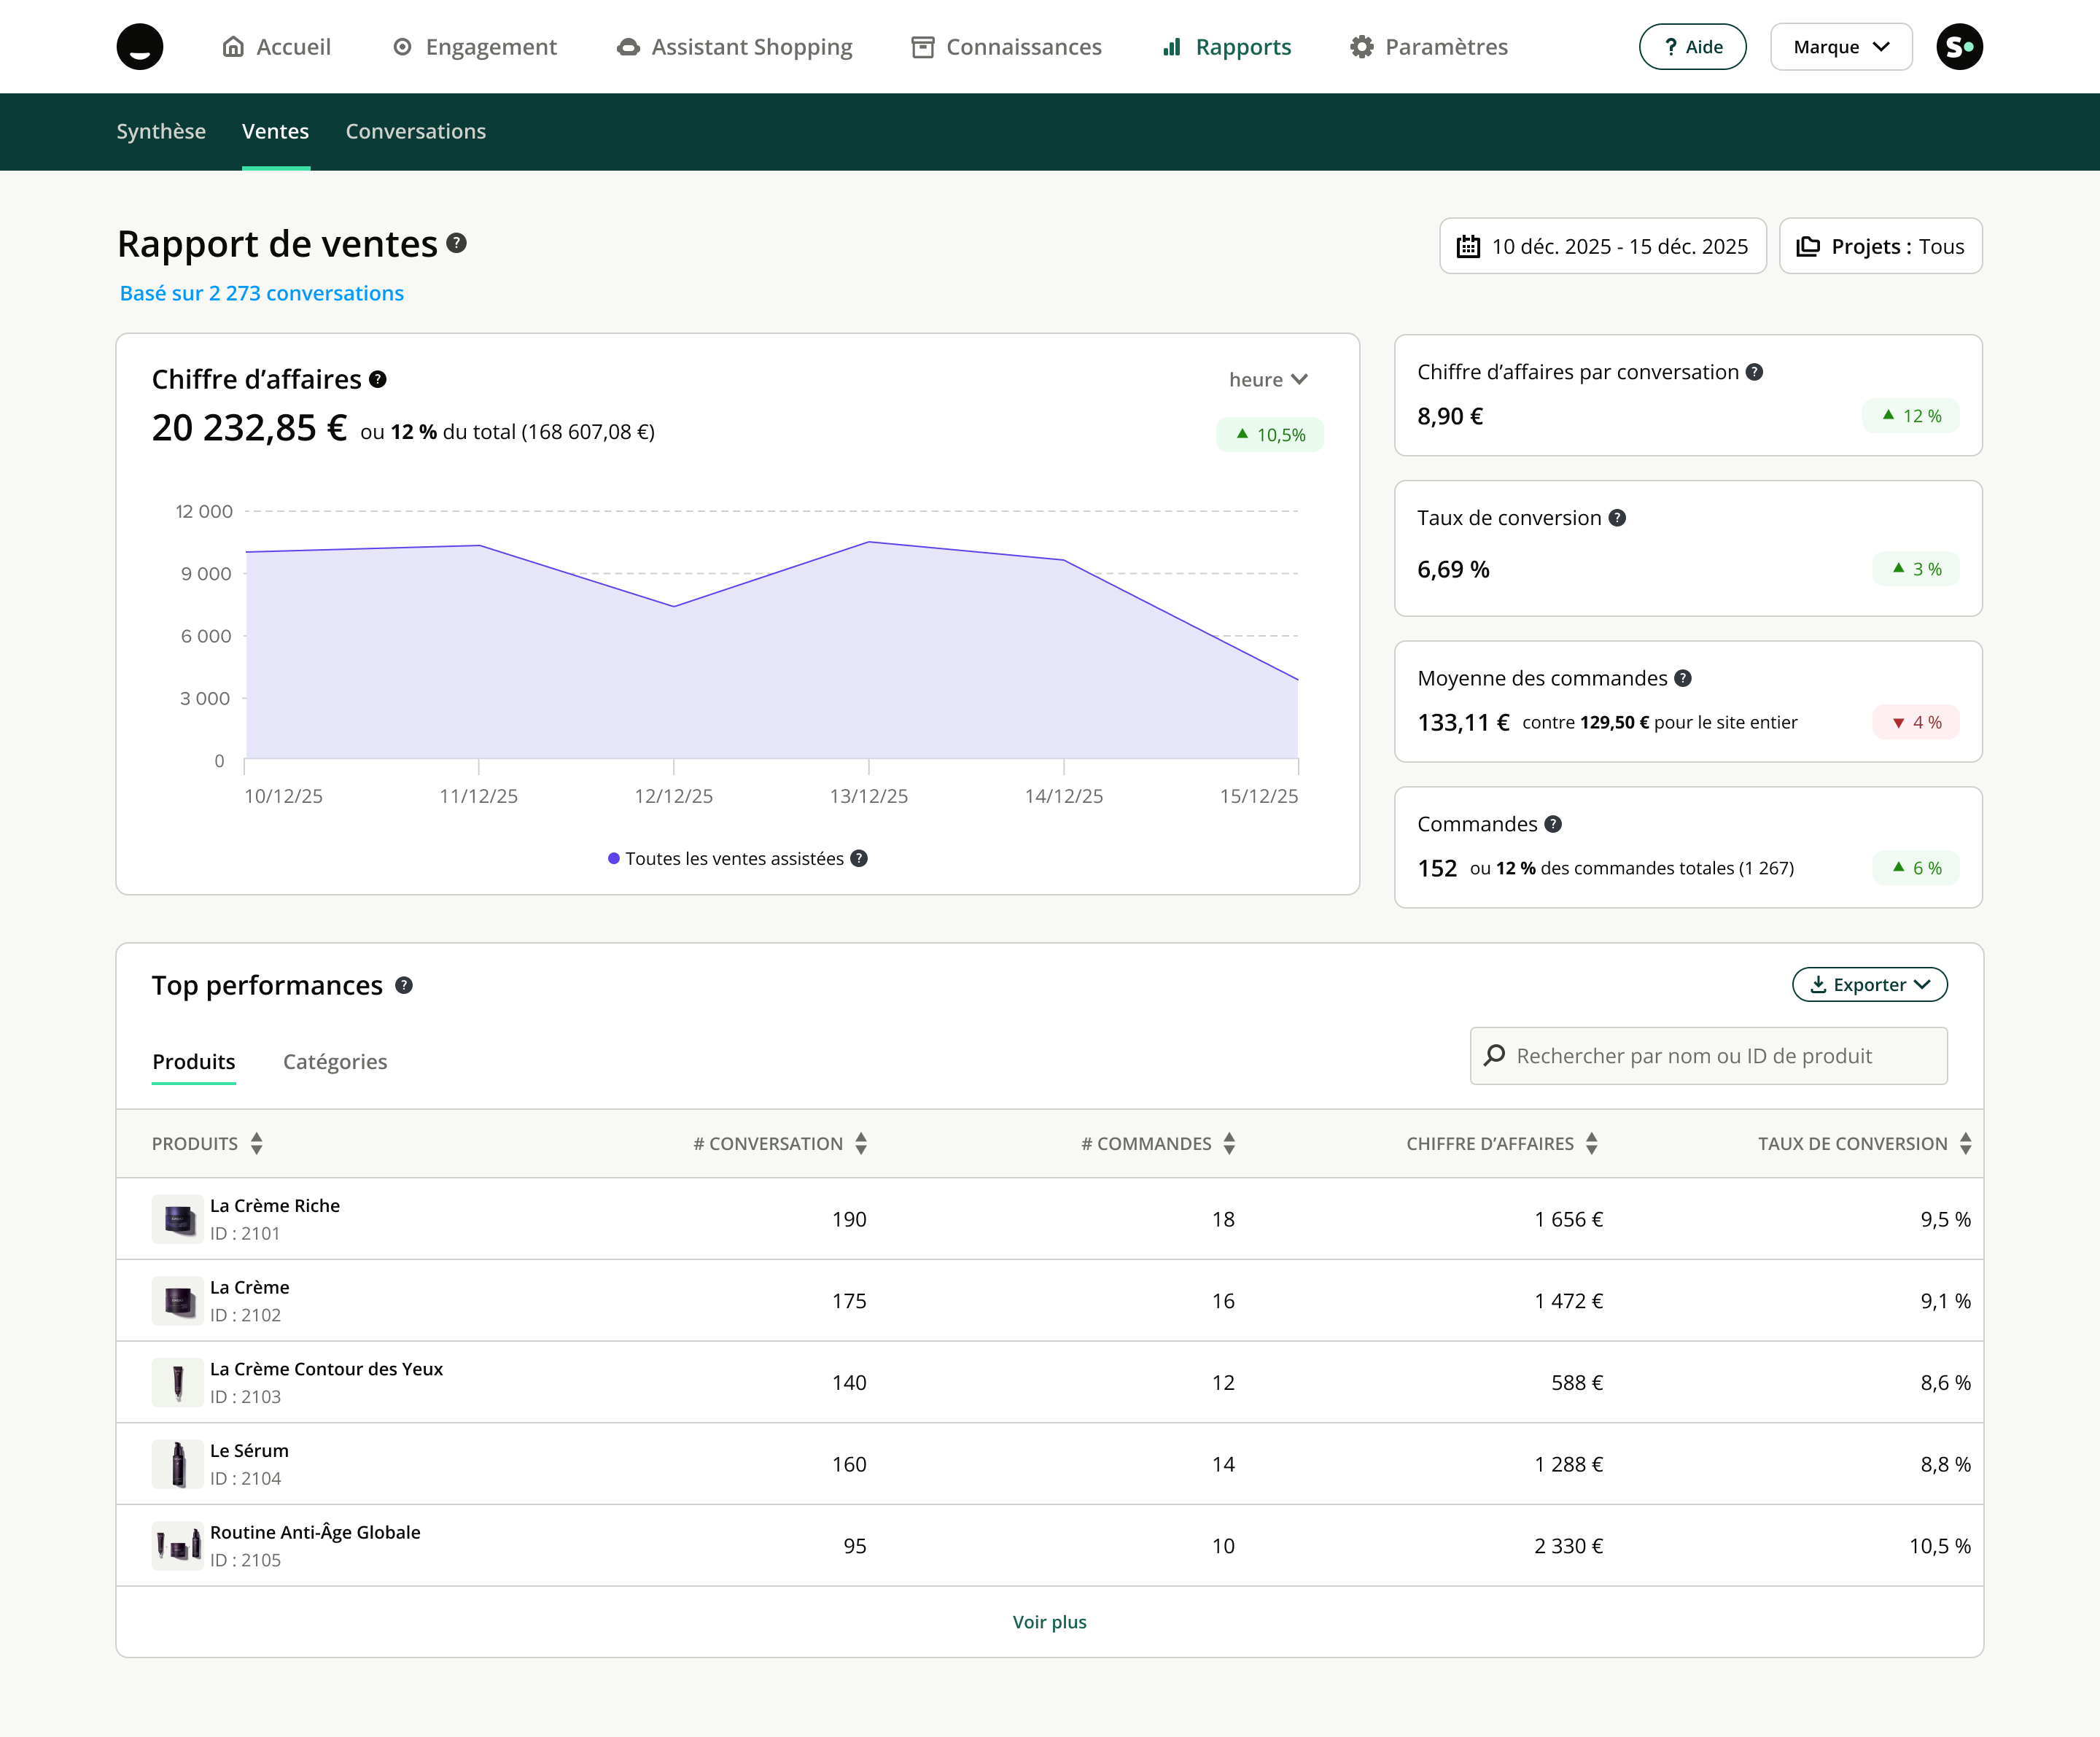Sort by the # Commandes column

[x=1229, y=1143]
